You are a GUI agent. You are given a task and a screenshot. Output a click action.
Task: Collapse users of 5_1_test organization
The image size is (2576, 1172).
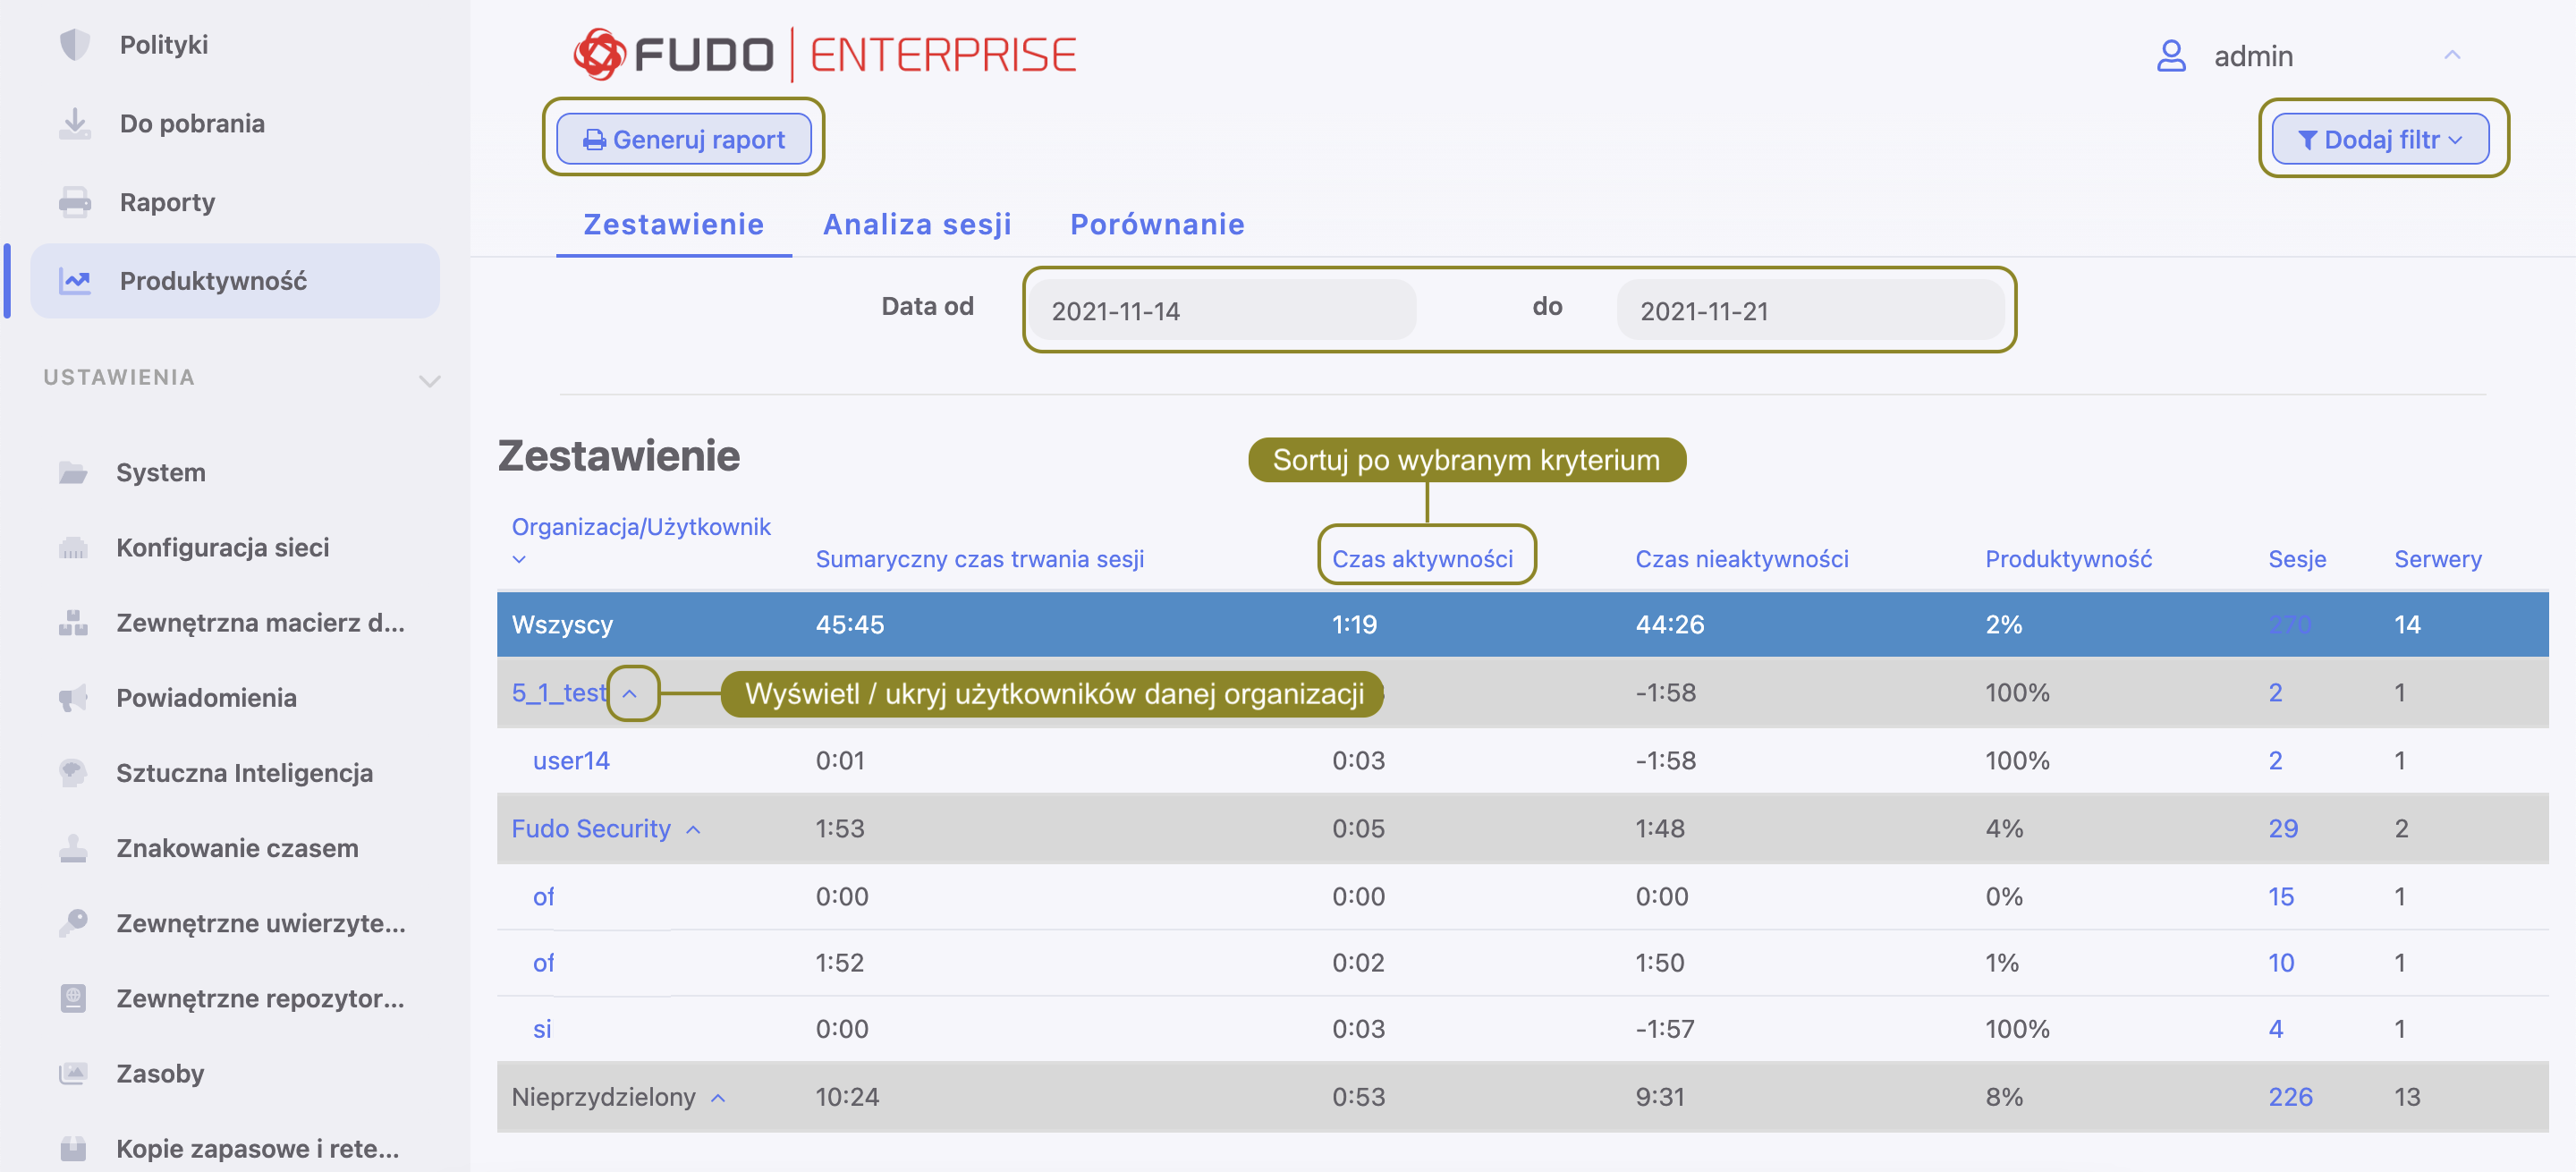tap(630, 693)
